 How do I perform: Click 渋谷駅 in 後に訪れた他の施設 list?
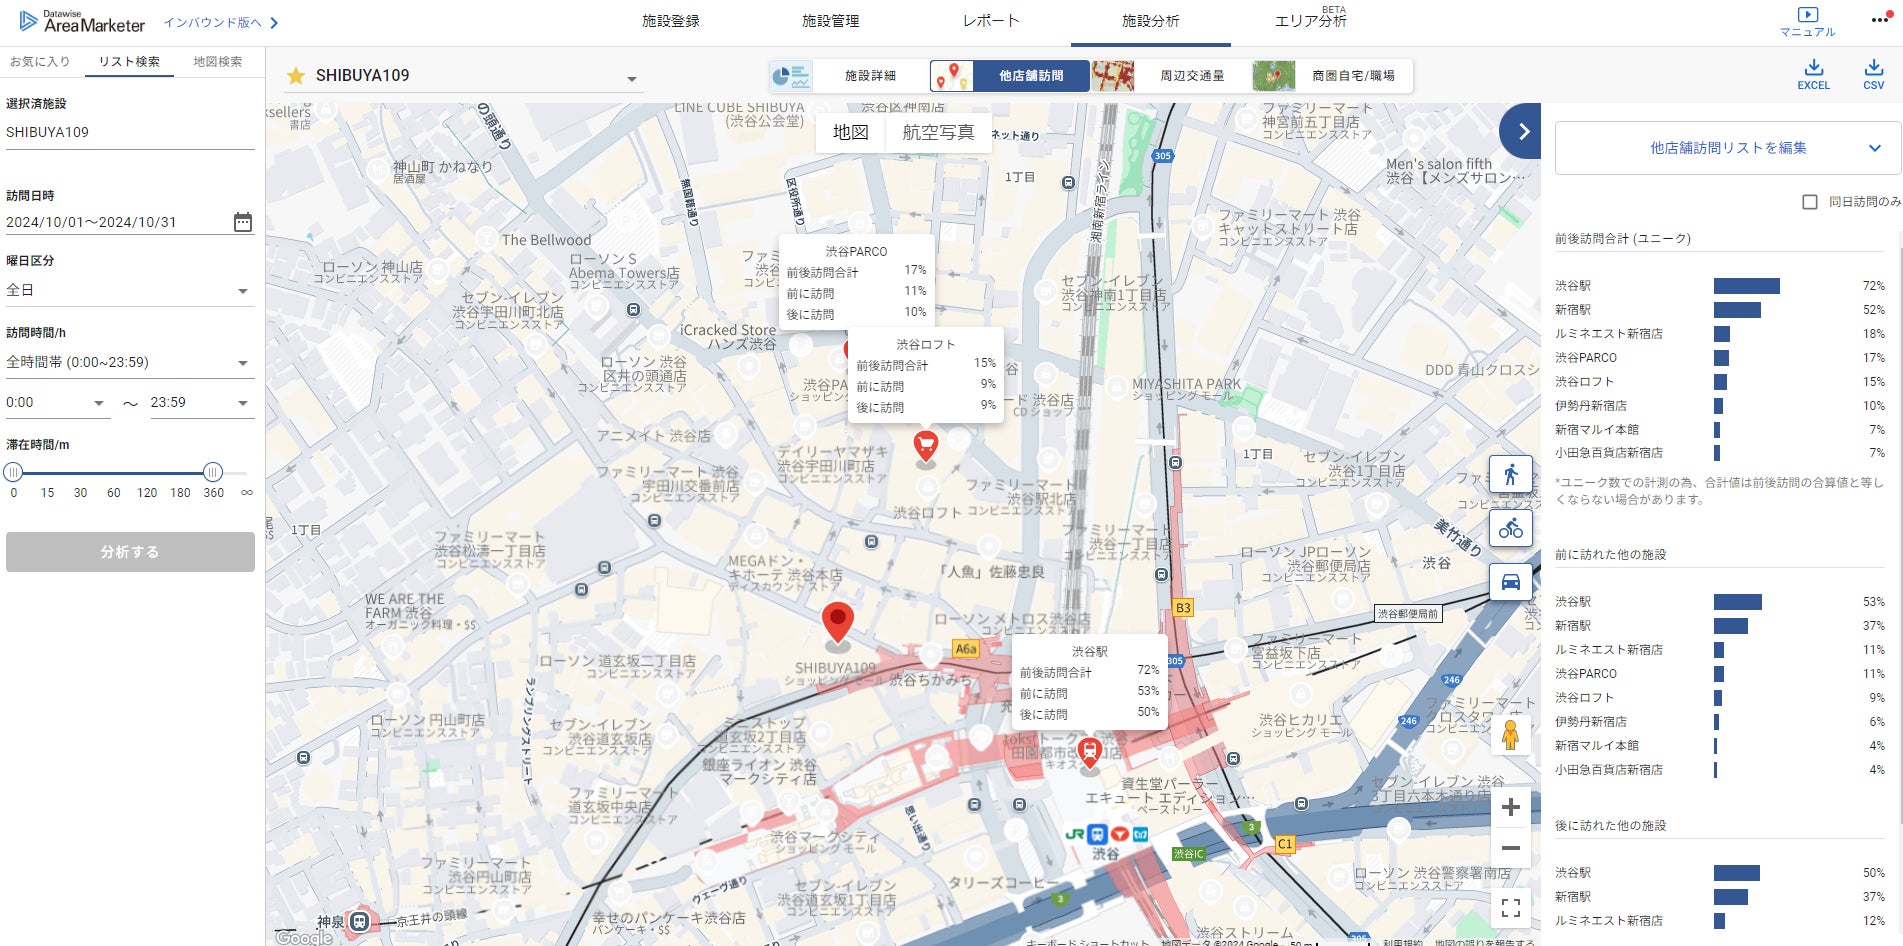[1573, 873]
